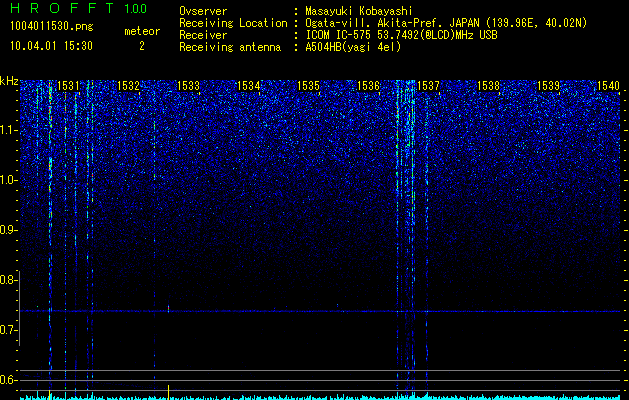629x400 pixels.
Task: Click the 0.8 kHz frequency label
Action: point(8,280)
